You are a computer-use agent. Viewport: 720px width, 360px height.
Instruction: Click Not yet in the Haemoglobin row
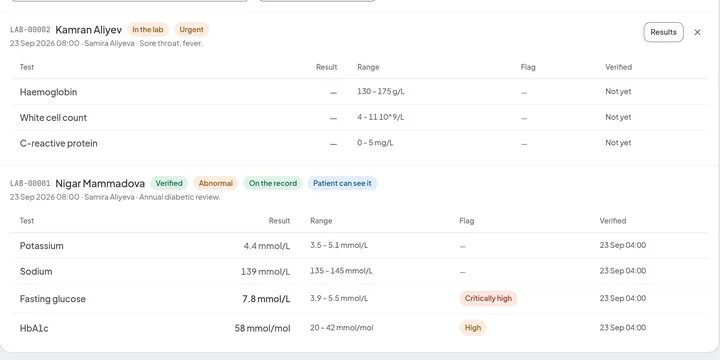click(618, 92)
